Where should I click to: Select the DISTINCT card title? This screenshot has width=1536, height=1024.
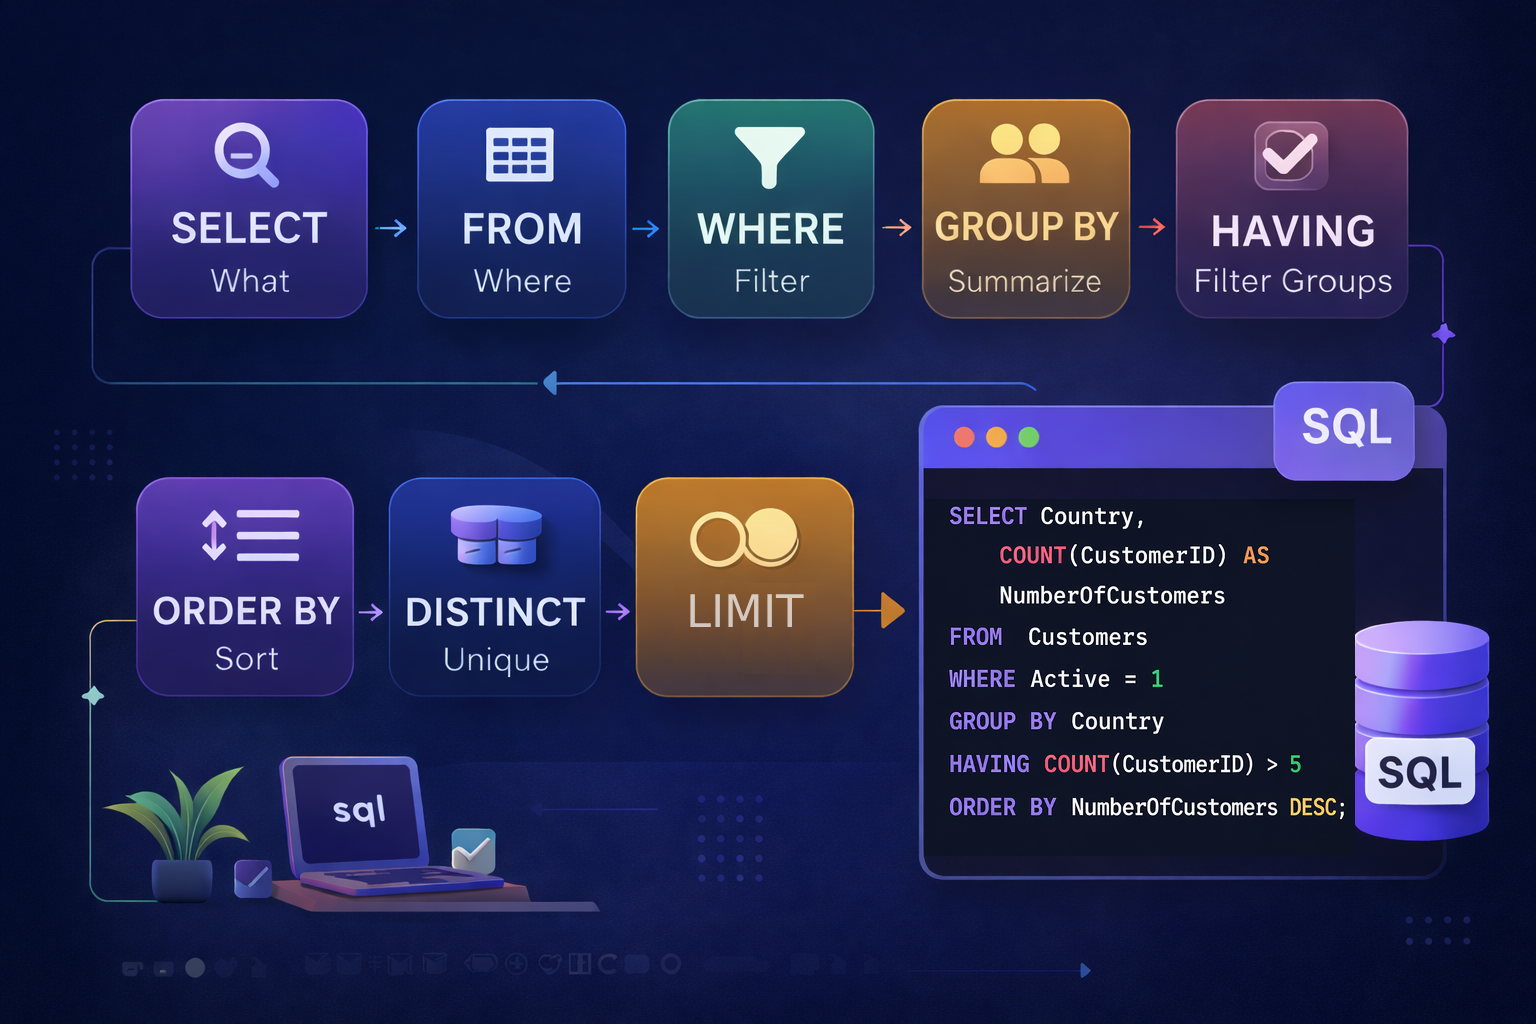click(496, 612)
